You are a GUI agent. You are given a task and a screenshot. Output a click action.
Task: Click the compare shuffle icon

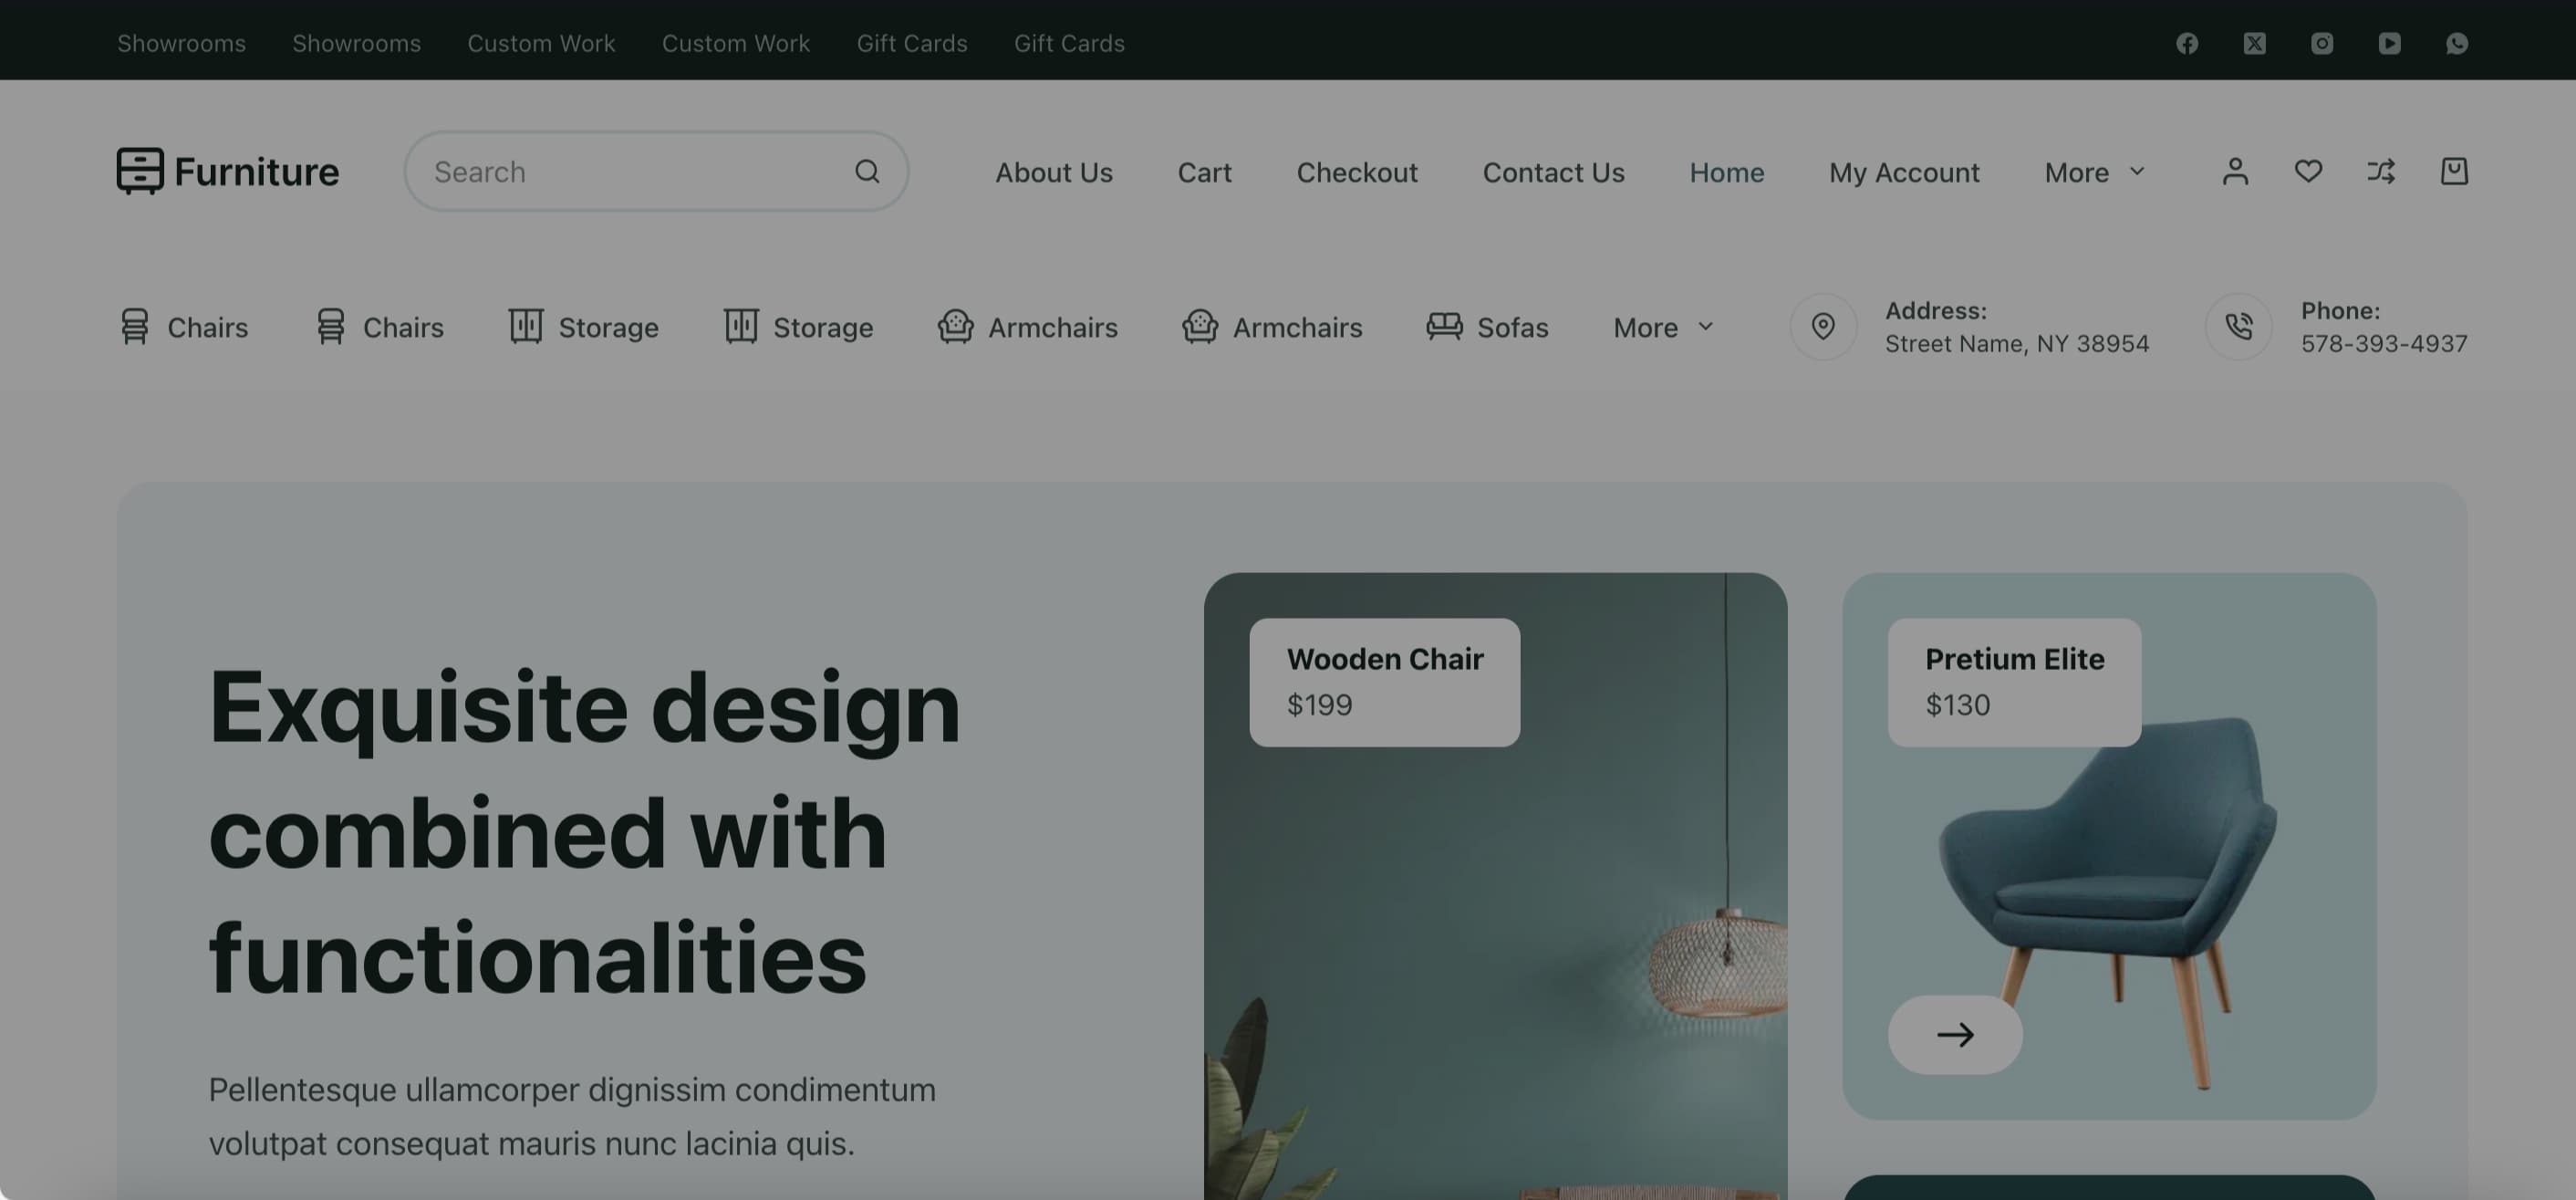(2381, 171)
